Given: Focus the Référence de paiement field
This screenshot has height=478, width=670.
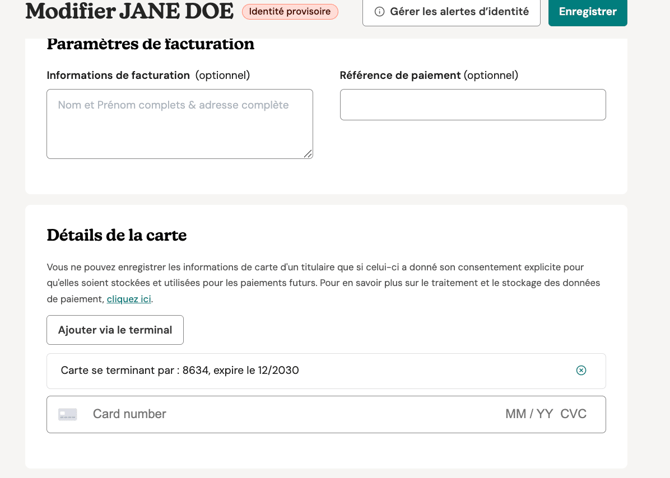Looking at the screenshot, I should 473,105.
